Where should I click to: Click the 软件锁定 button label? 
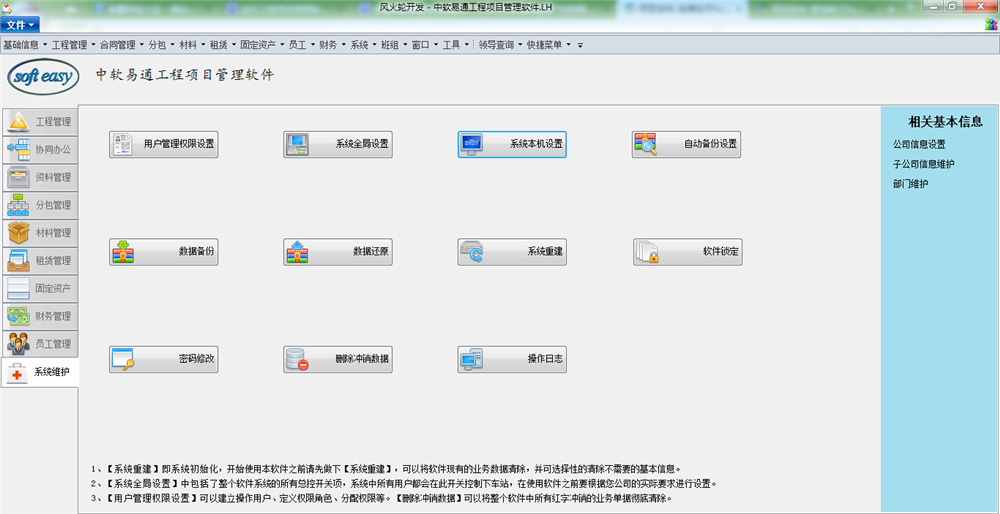721,252
